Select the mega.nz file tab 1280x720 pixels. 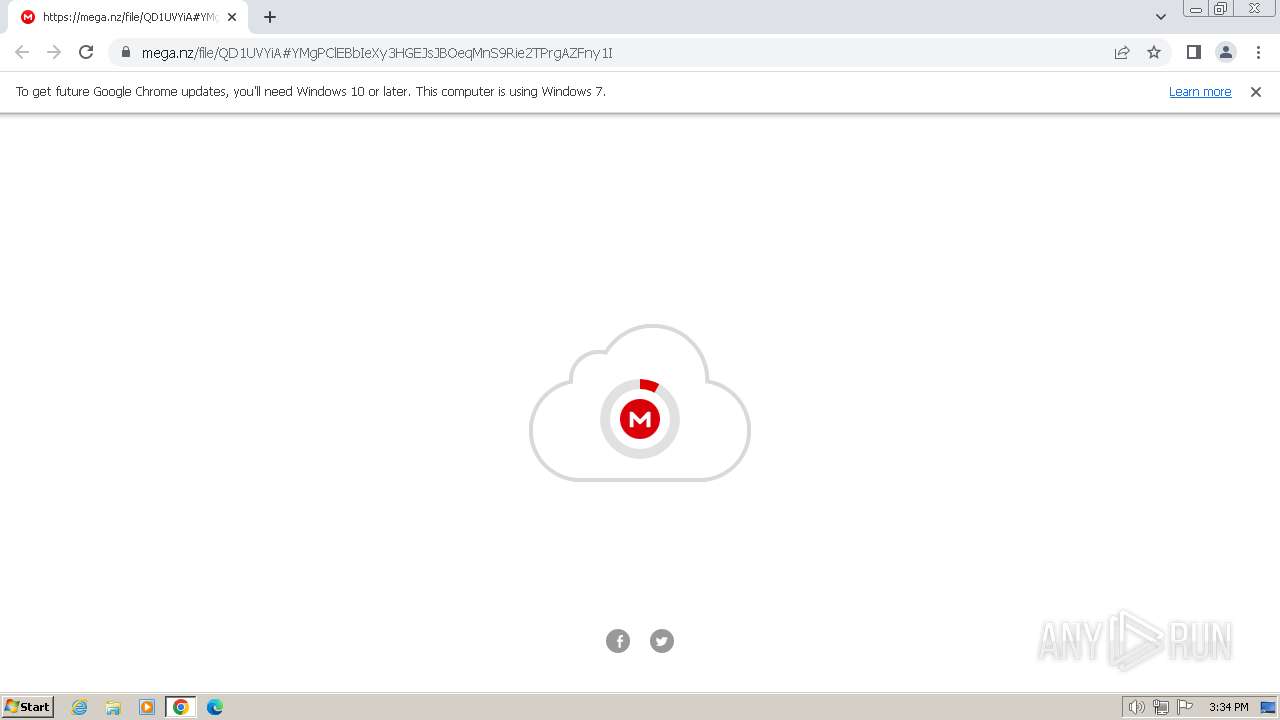129,17
